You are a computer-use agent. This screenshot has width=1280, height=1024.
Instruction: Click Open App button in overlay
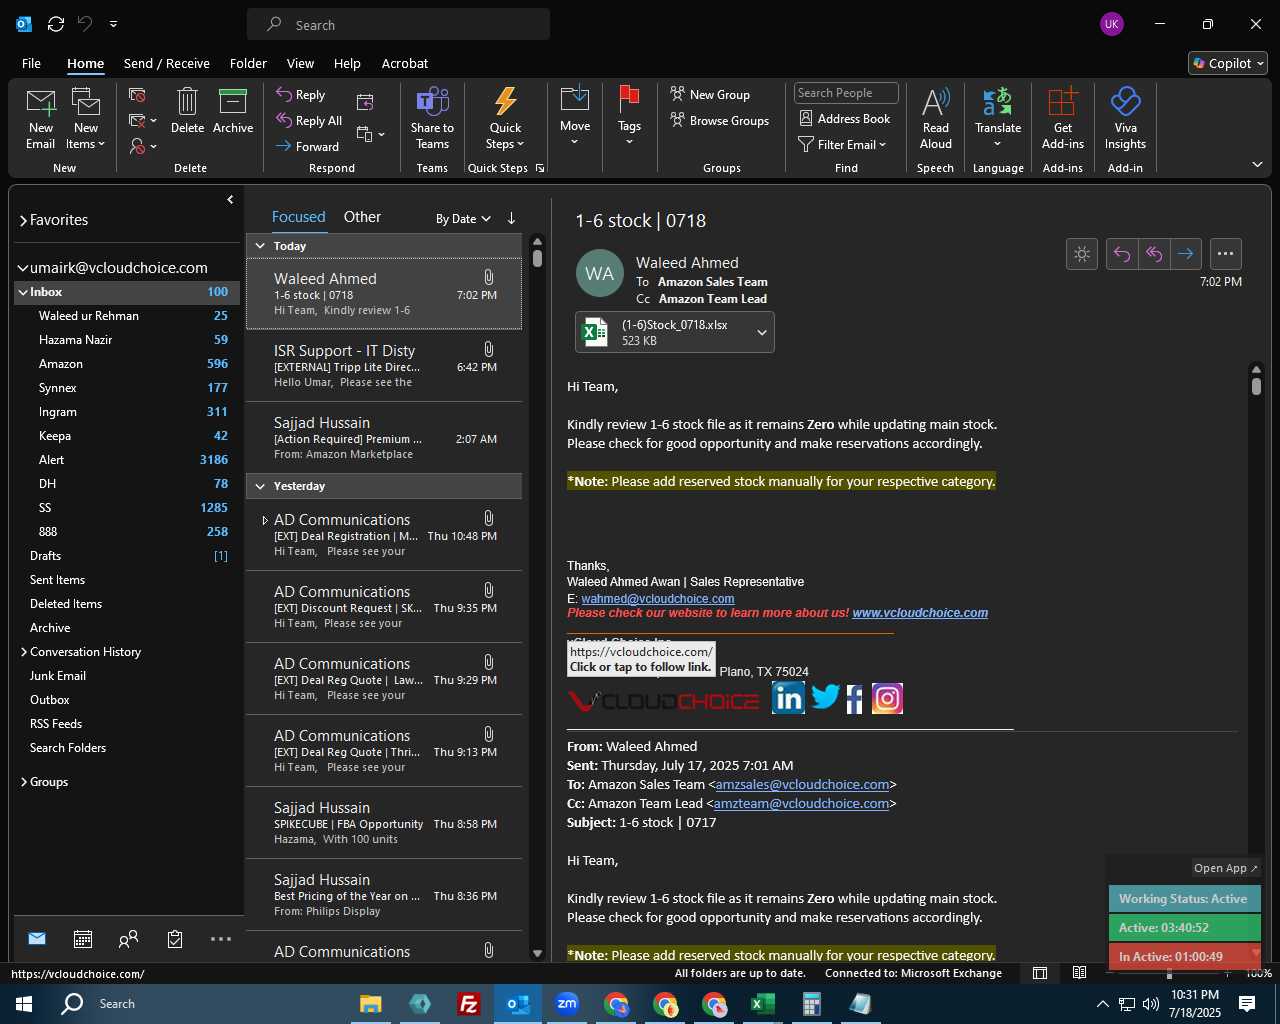click(1226, 868)
